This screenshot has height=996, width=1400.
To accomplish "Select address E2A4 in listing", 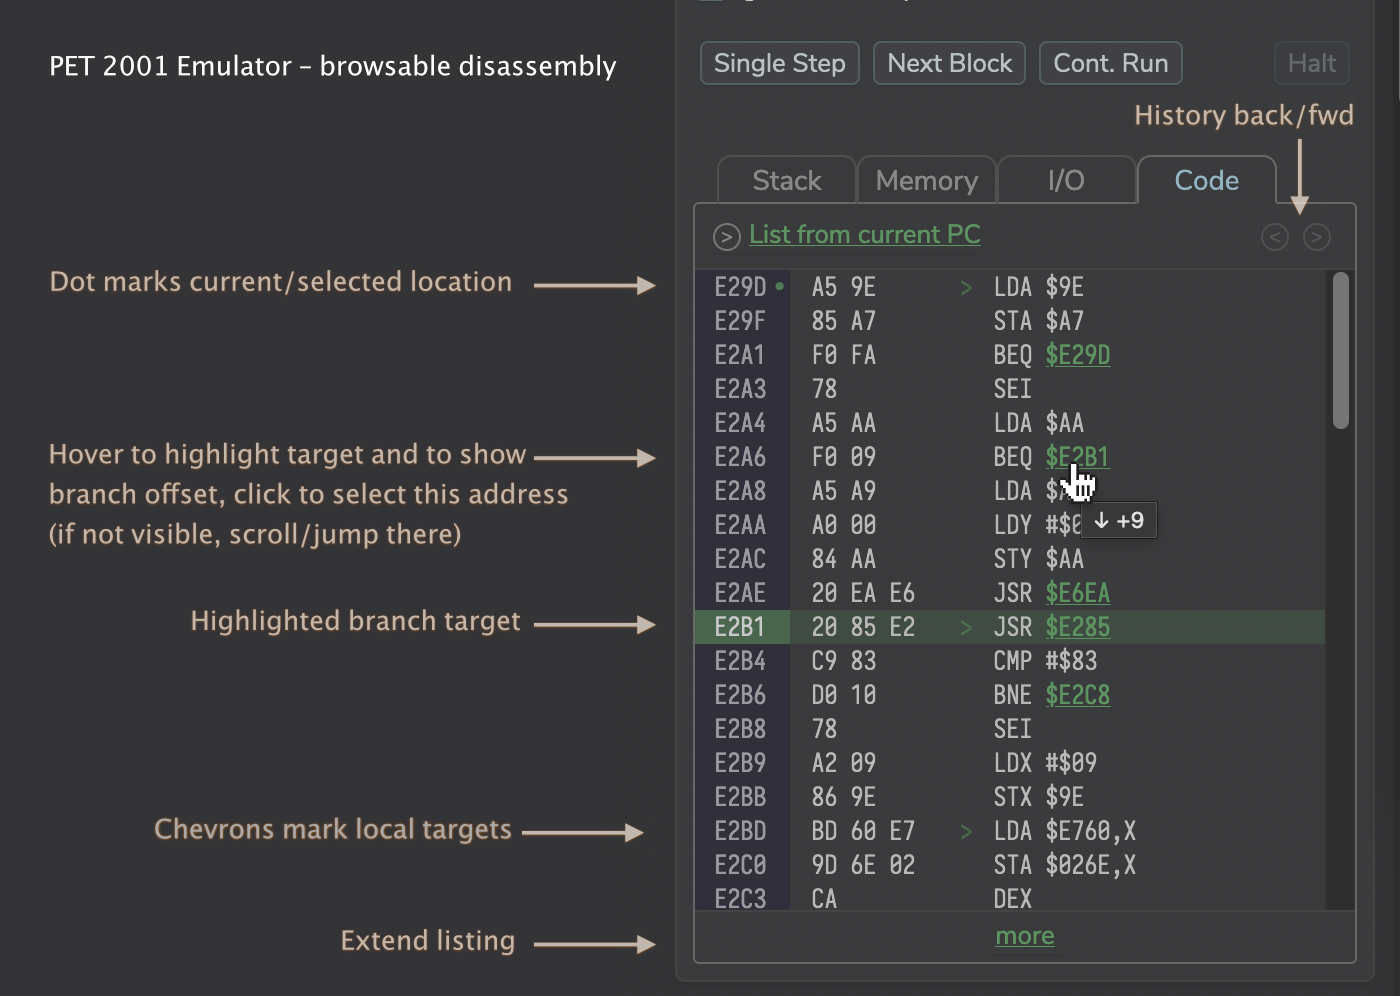I will tap(740, 423).
